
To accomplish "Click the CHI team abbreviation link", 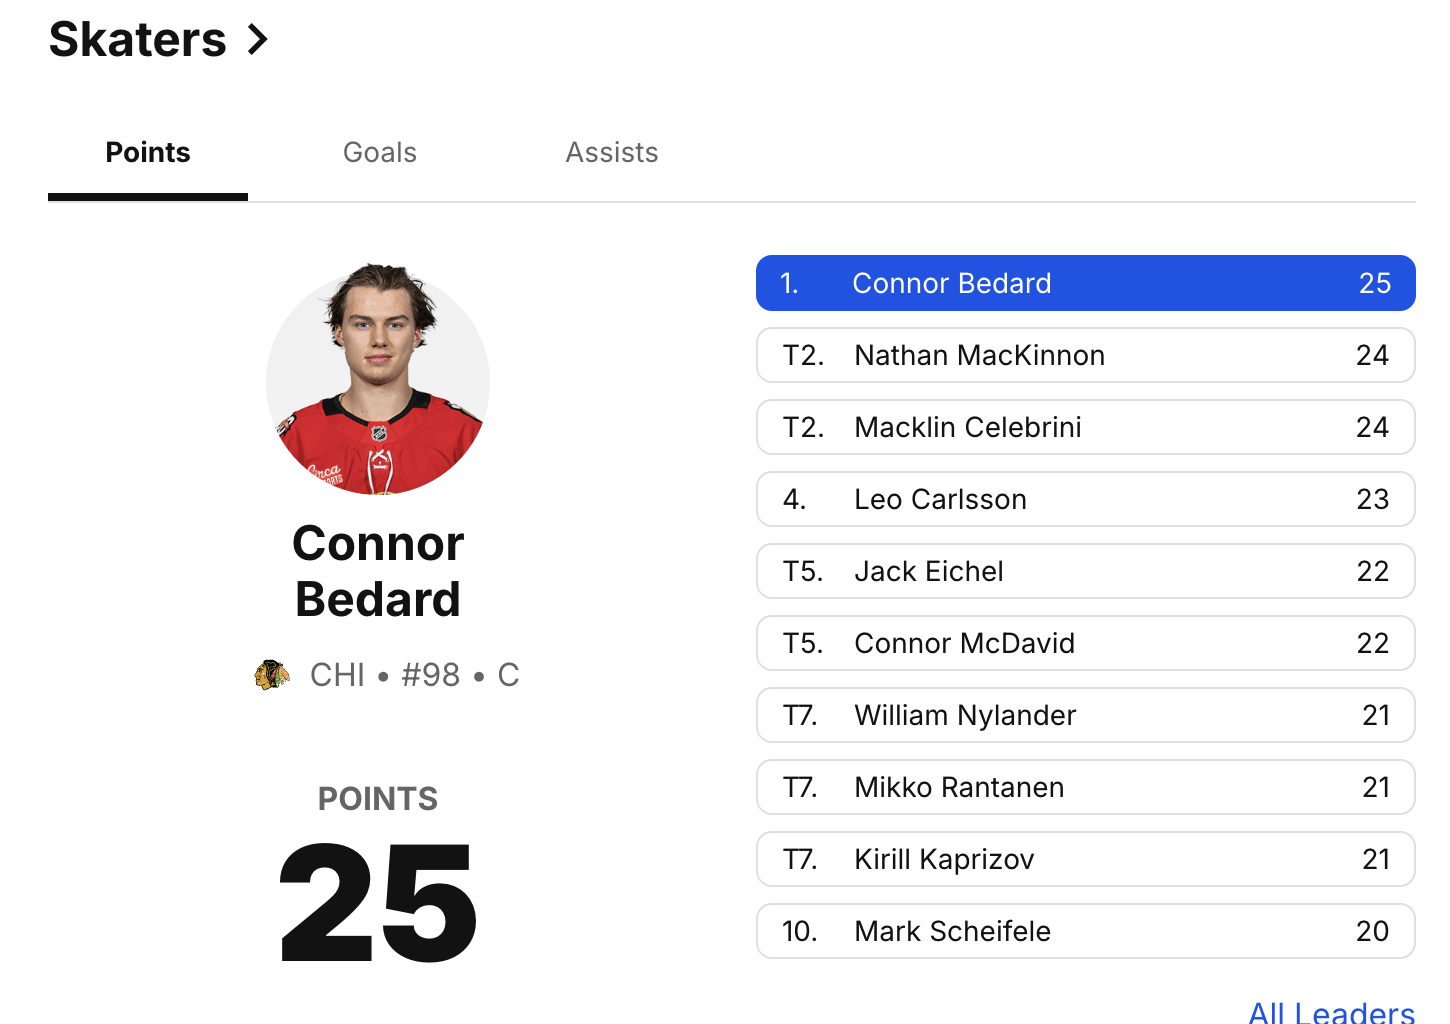I will [338, 674].
